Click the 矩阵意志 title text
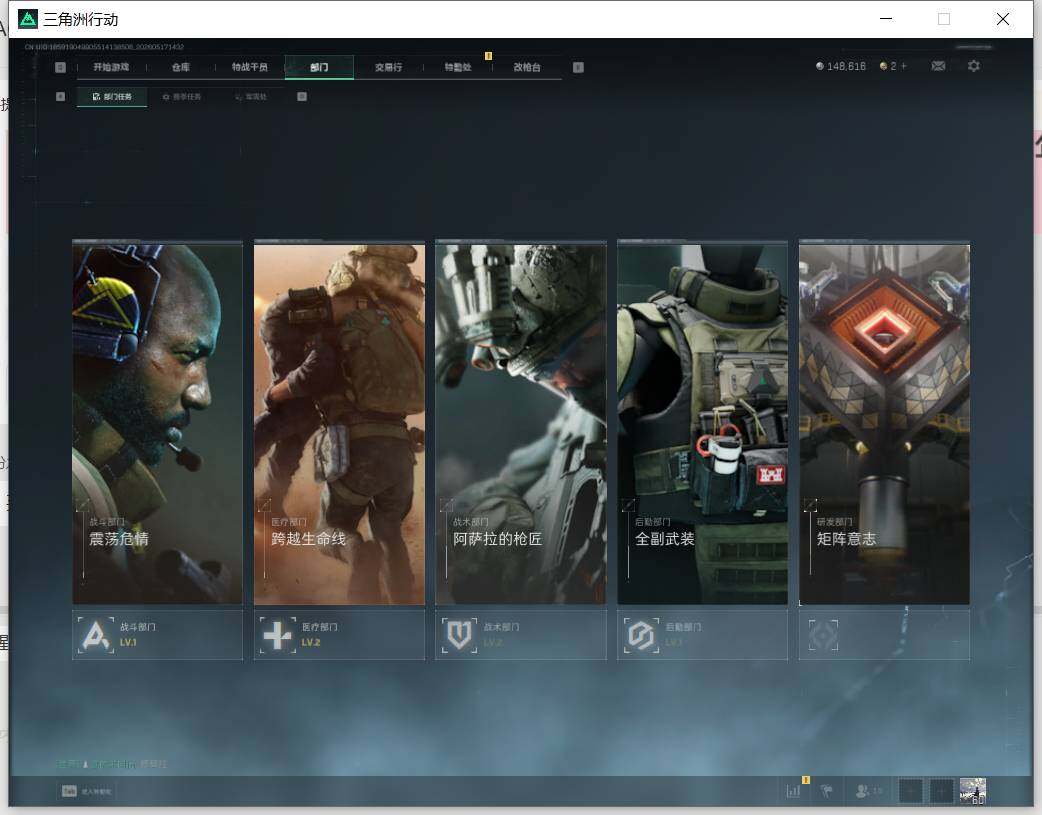The height and width of the screenshot is (815, 1042). coord(847,539)
